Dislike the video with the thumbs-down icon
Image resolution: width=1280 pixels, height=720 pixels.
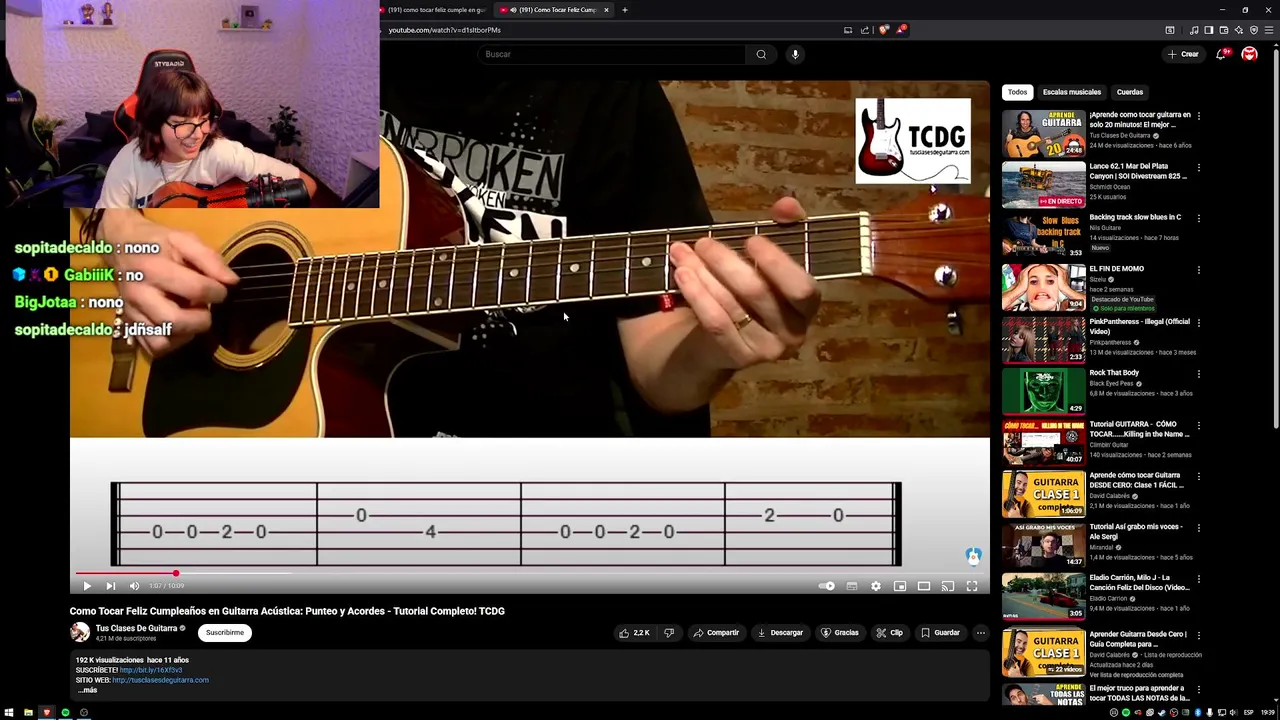click(x=669, y=632)
